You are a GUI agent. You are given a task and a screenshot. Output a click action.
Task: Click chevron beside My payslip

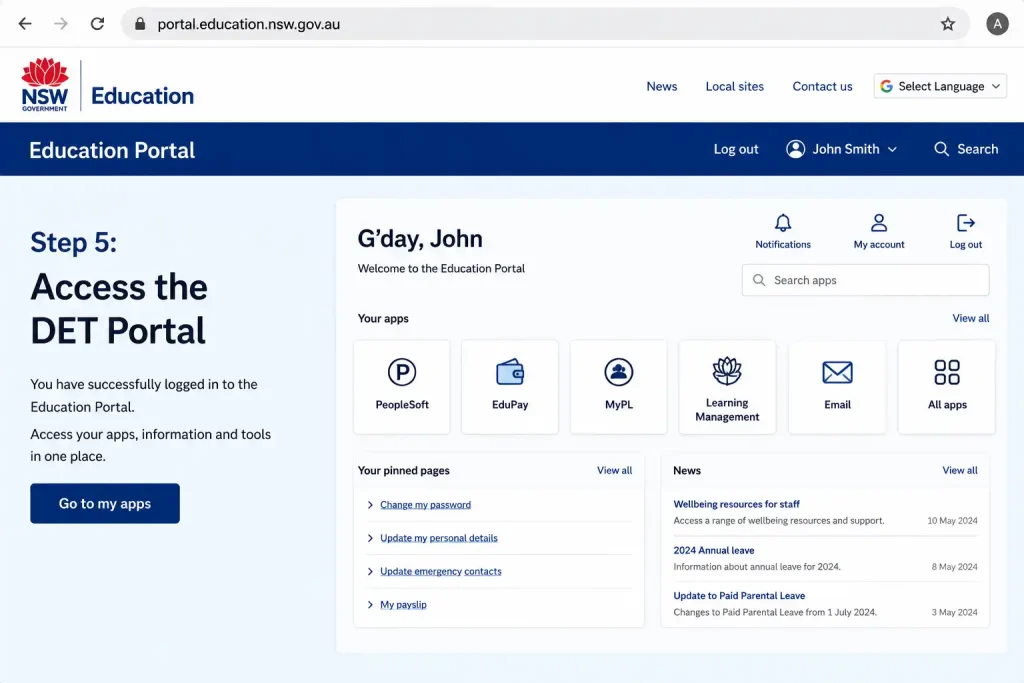(370, 605)
